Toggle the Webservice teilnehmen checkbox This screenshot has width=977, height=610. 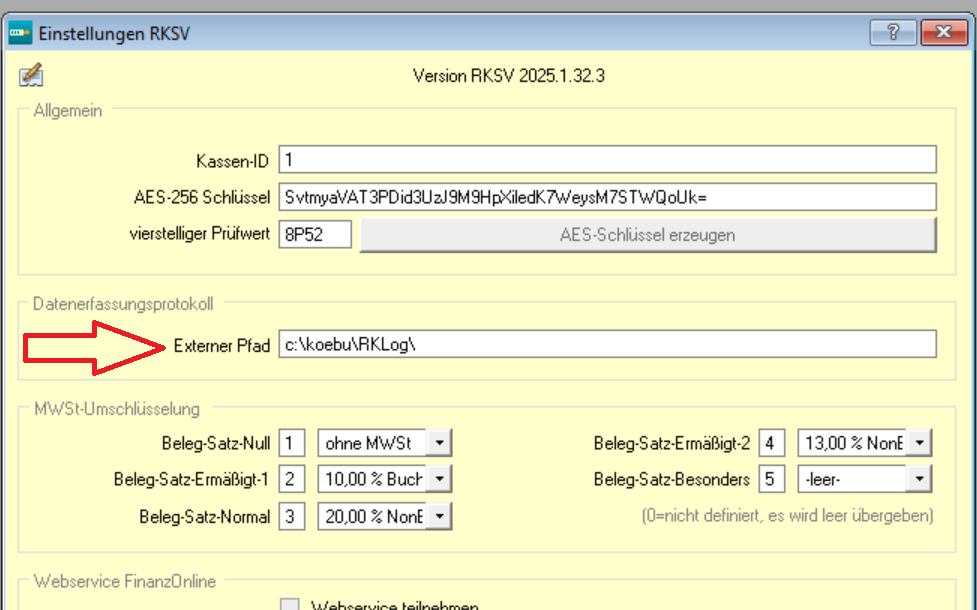(x=290, y=605)
